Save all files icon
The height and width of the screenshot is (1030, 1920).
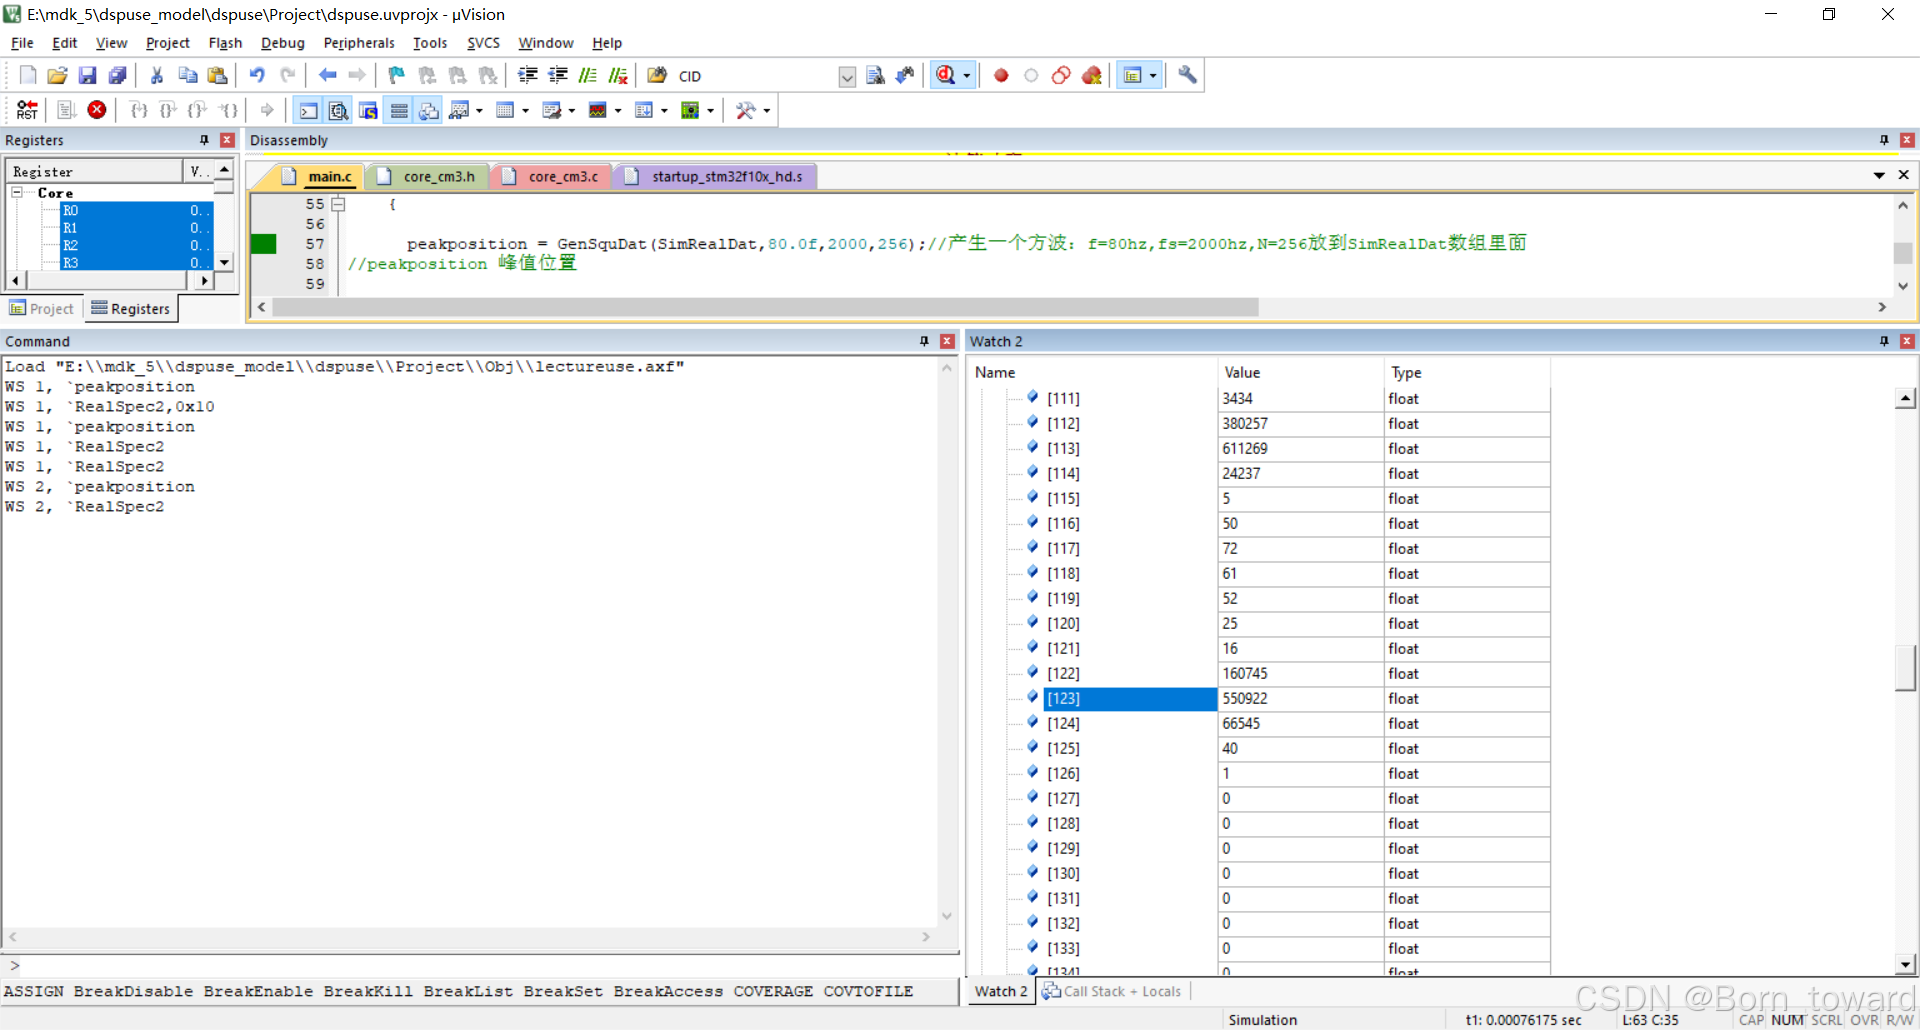118,75
